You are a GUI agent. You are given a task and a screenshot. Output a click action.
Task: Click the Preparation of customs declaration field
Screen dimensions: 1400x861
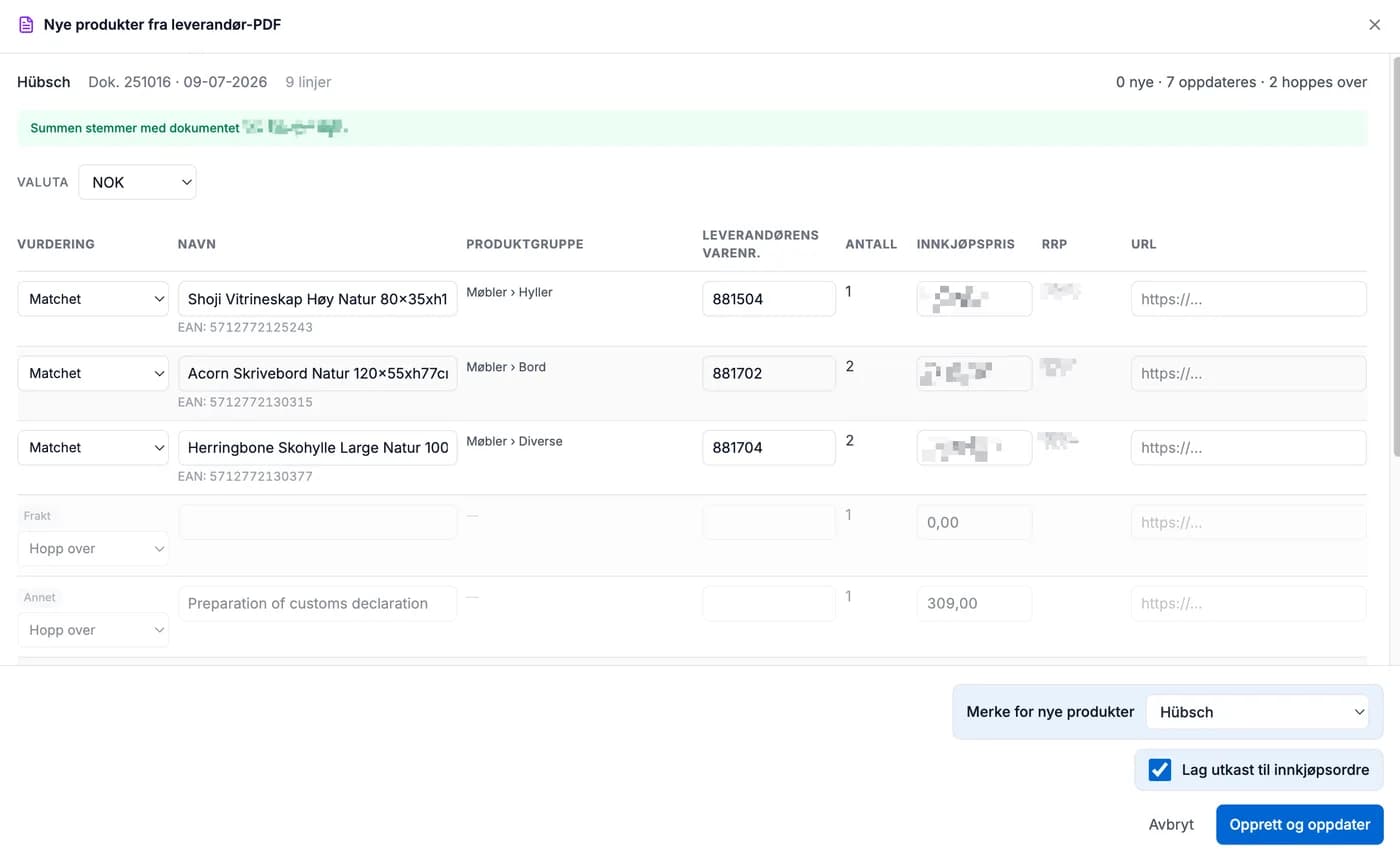[x=318, y=603]
